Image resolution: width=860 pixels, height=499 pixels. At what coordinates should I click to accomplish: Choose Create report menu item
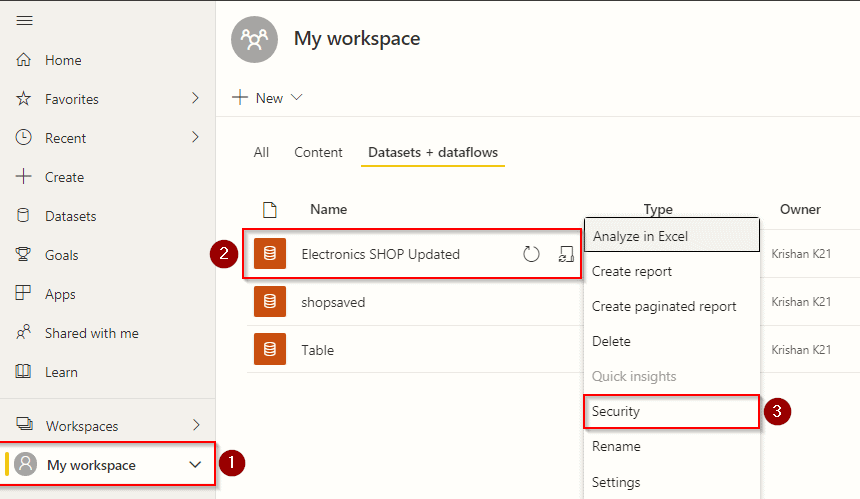pyautogui.click(x=672, y=271)
